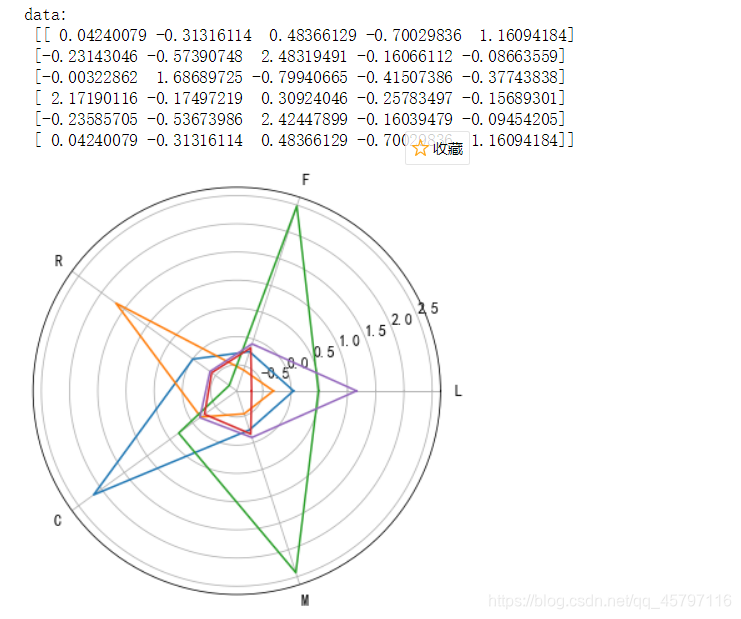Click the F axis label on the radar chart
Viewport: 741px width, 619px height.
pos(306,180)
